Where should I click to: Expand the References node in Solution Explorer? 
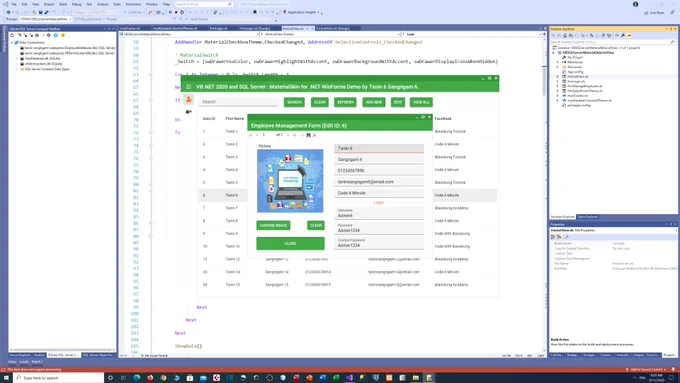point(558,62)
